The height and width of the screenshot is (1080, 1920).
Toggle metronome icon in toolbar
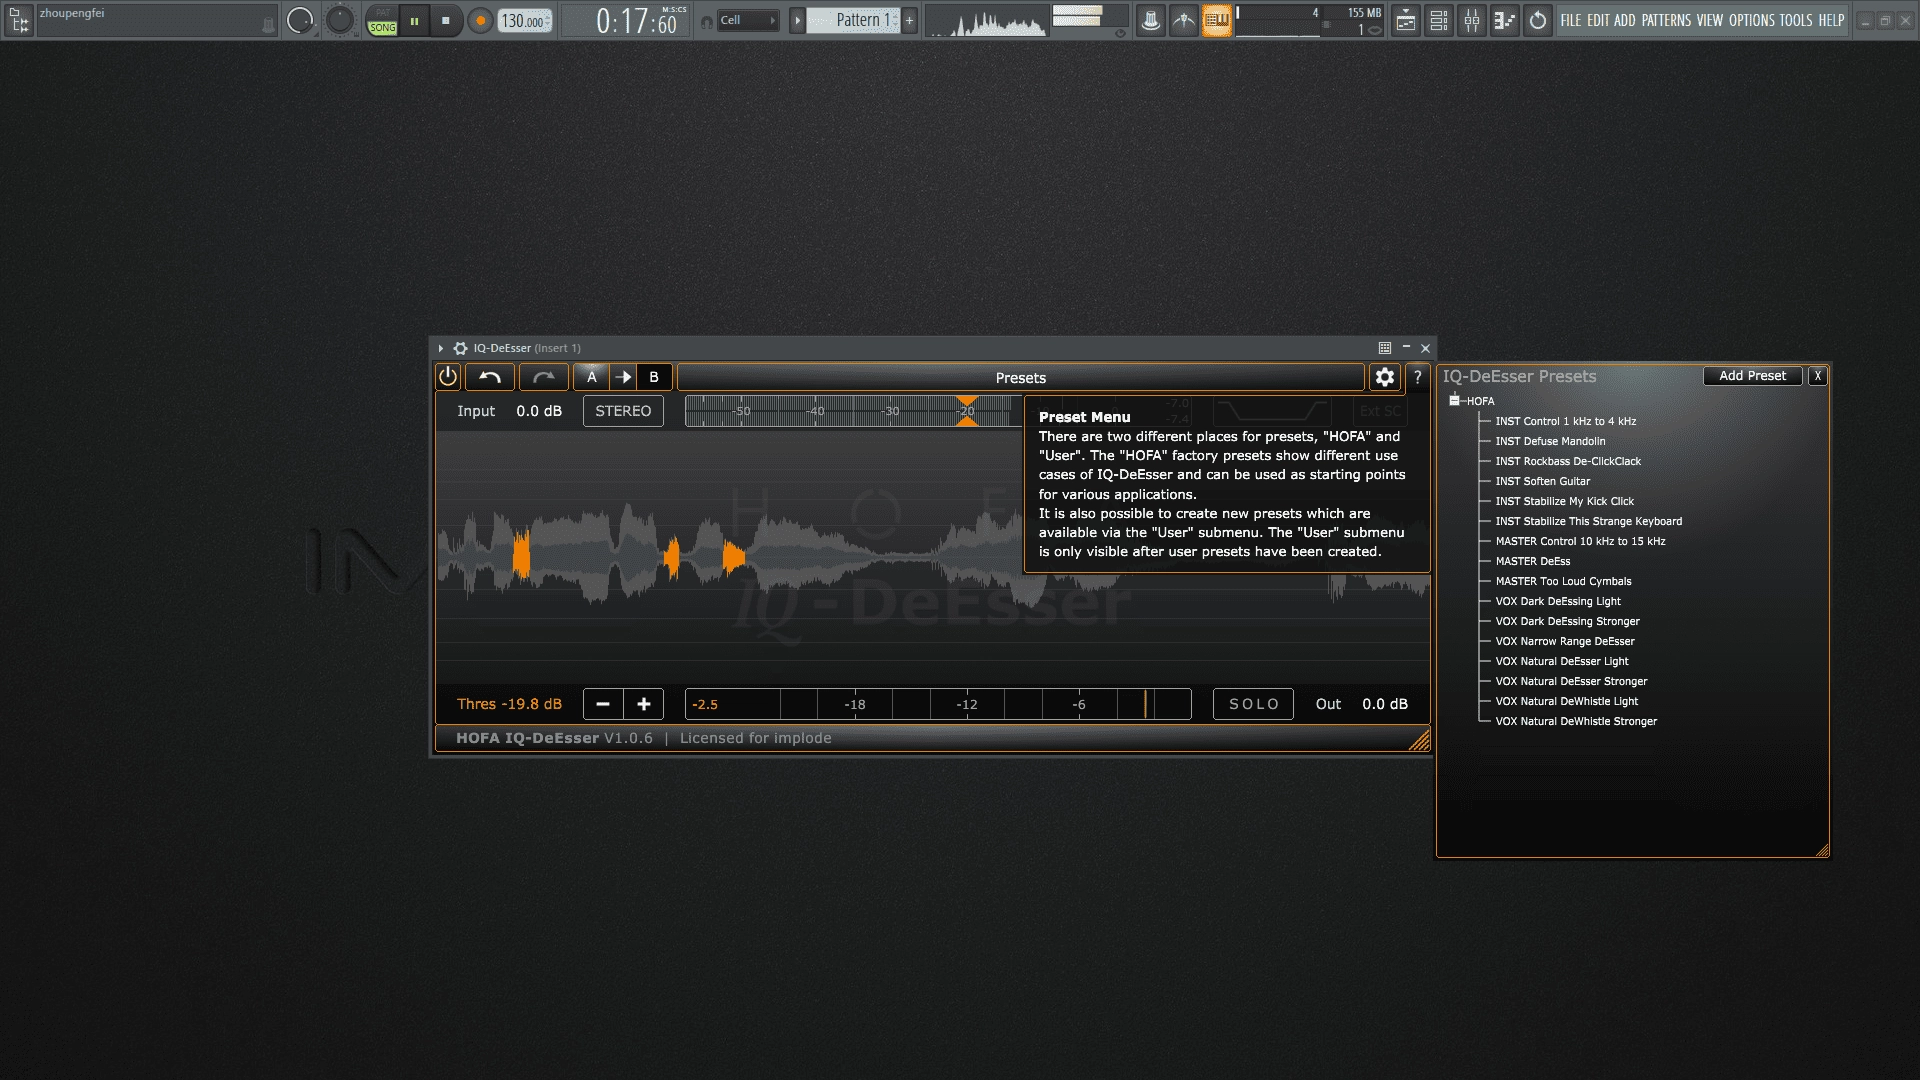(1151, 20)
